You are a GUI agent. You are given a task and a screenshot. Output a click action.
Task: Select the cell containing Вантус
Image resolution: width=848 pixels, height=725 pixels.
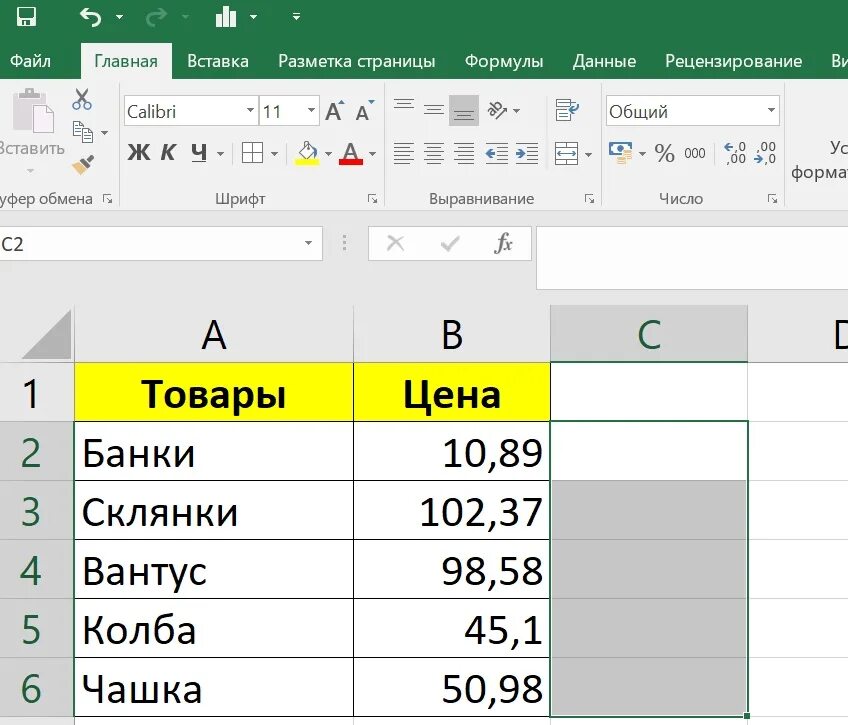(214, 570)
